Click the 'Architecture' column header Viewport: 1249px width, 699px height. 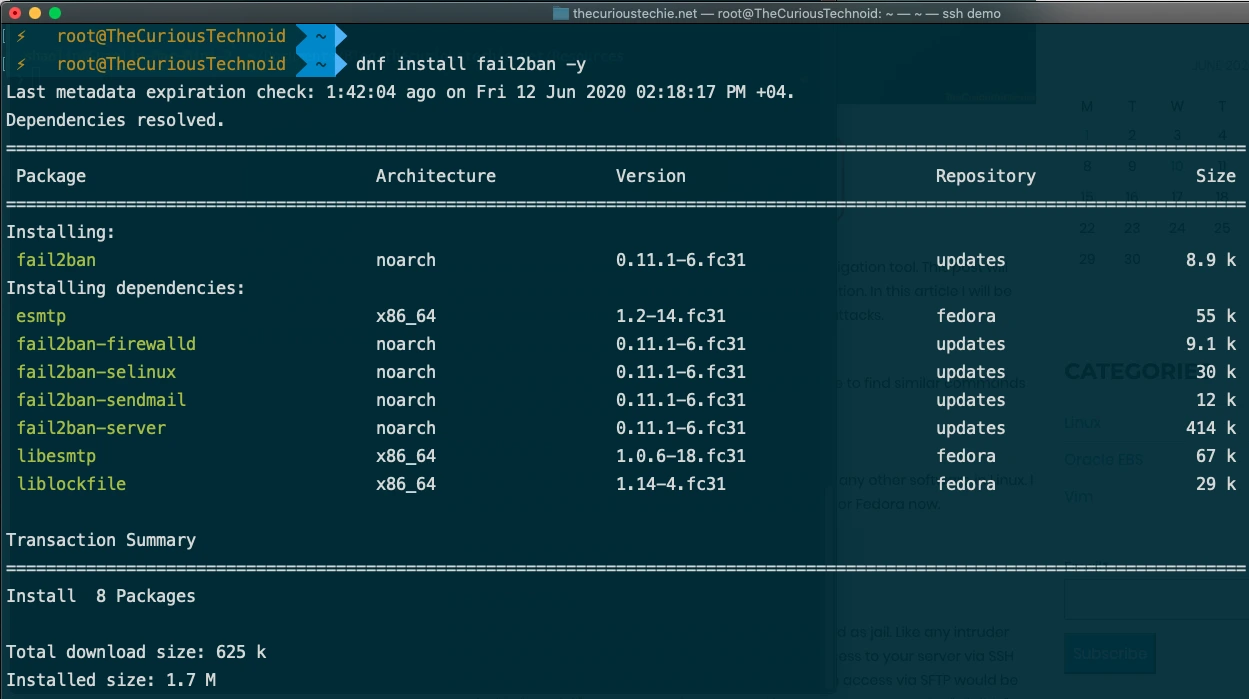[436, 176]
